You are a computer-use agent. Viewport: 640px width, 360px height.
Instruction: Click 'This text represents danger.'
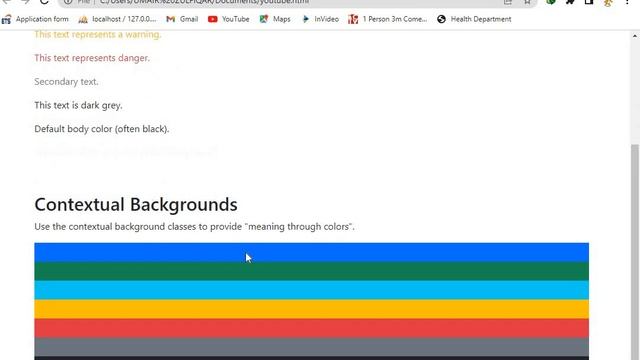point(92,58)
